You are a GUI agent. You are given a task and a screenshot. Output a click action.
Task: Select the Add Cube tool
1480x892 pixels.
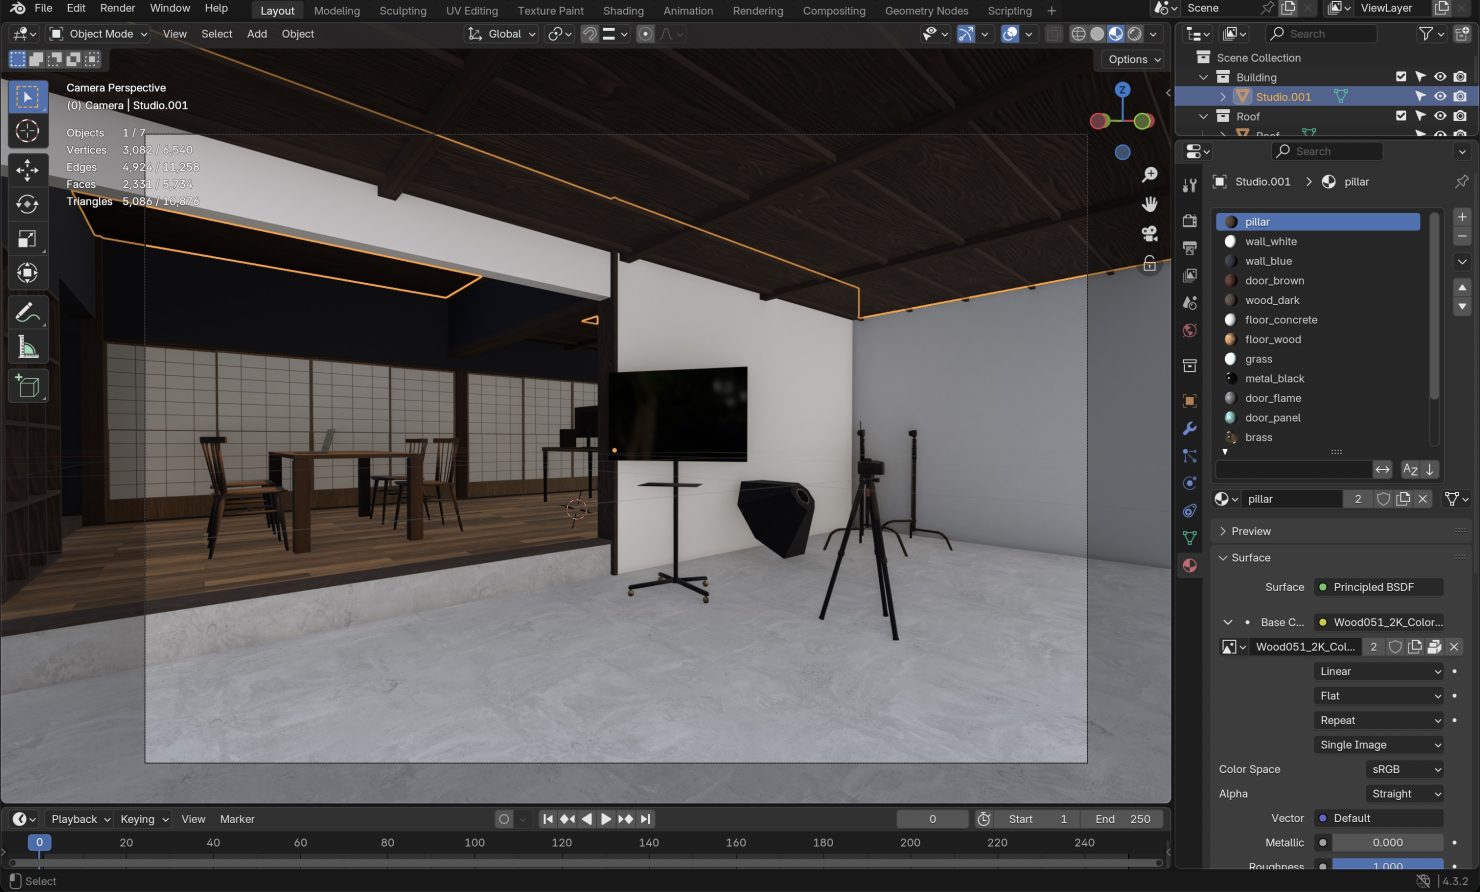pyautogui.click(x=27, y=385)
